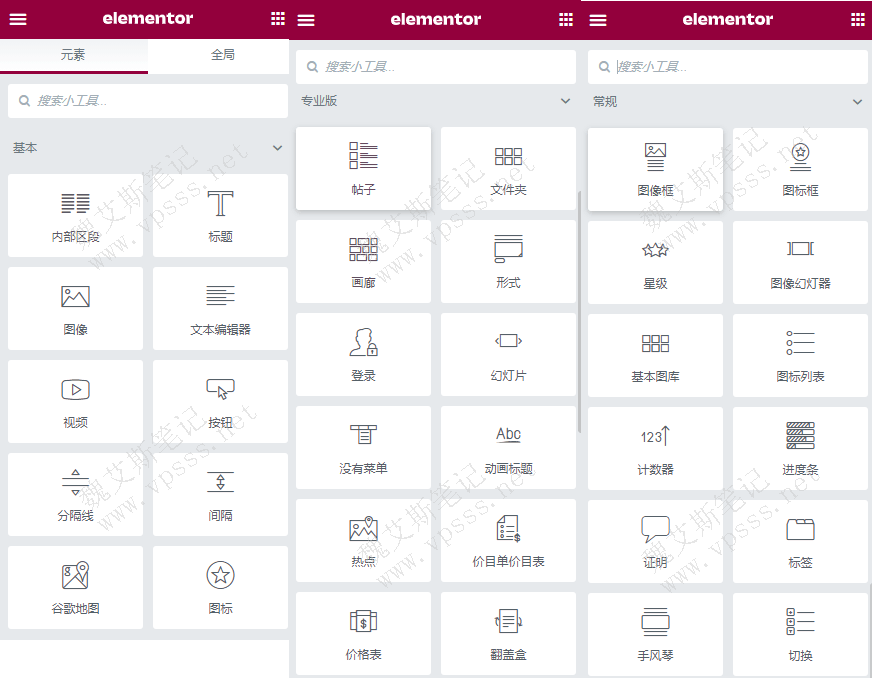Select the 幻灯片 slides widget

508,354
